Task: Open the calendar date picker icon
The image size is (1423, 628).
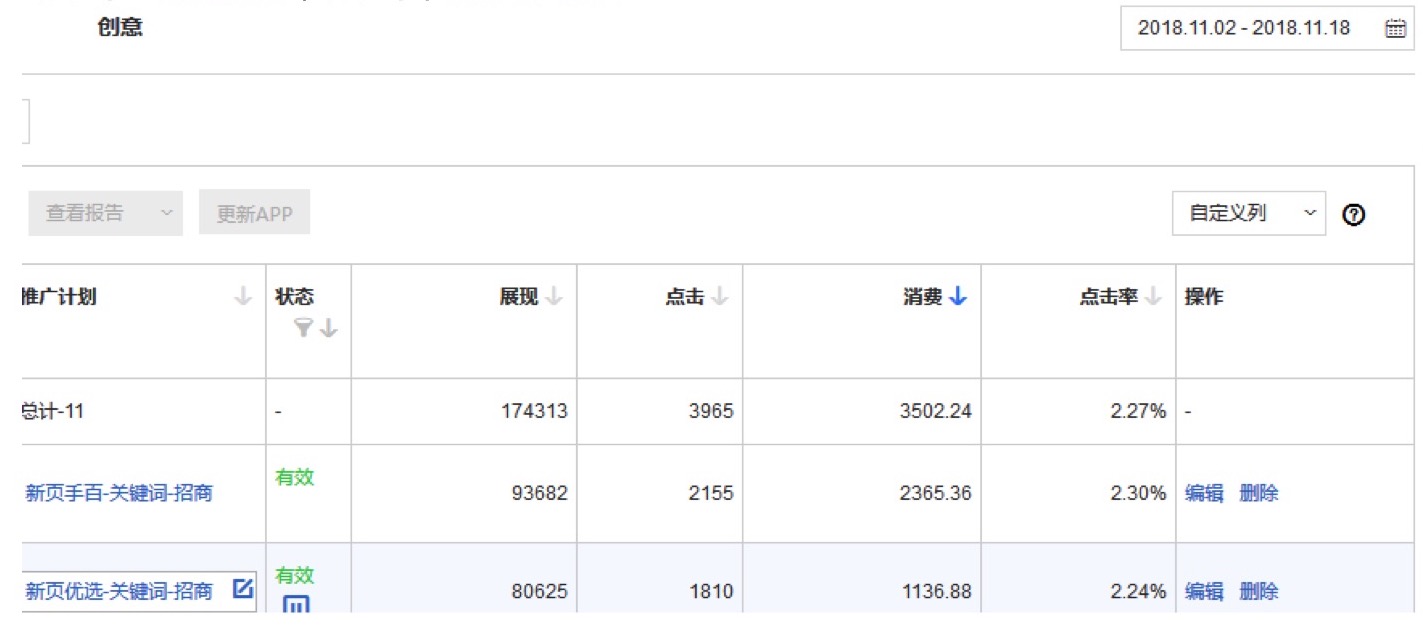Action: coord(1395,28)
